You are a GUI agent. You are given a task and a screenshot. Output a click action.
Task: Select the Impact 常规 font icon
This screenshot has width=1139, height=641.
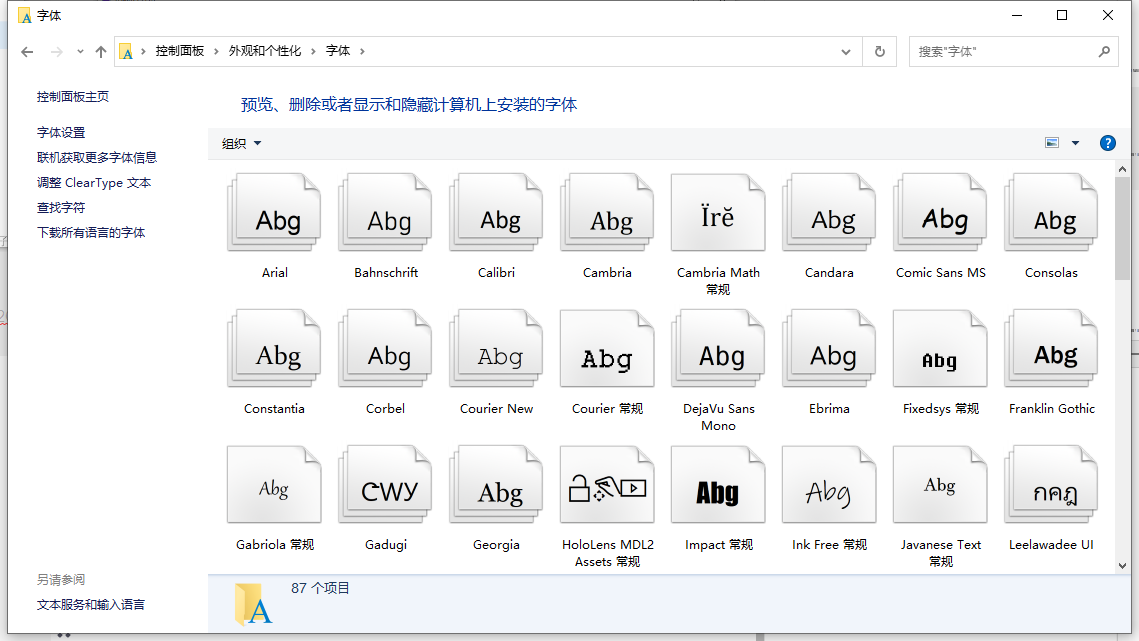(717, 484)
